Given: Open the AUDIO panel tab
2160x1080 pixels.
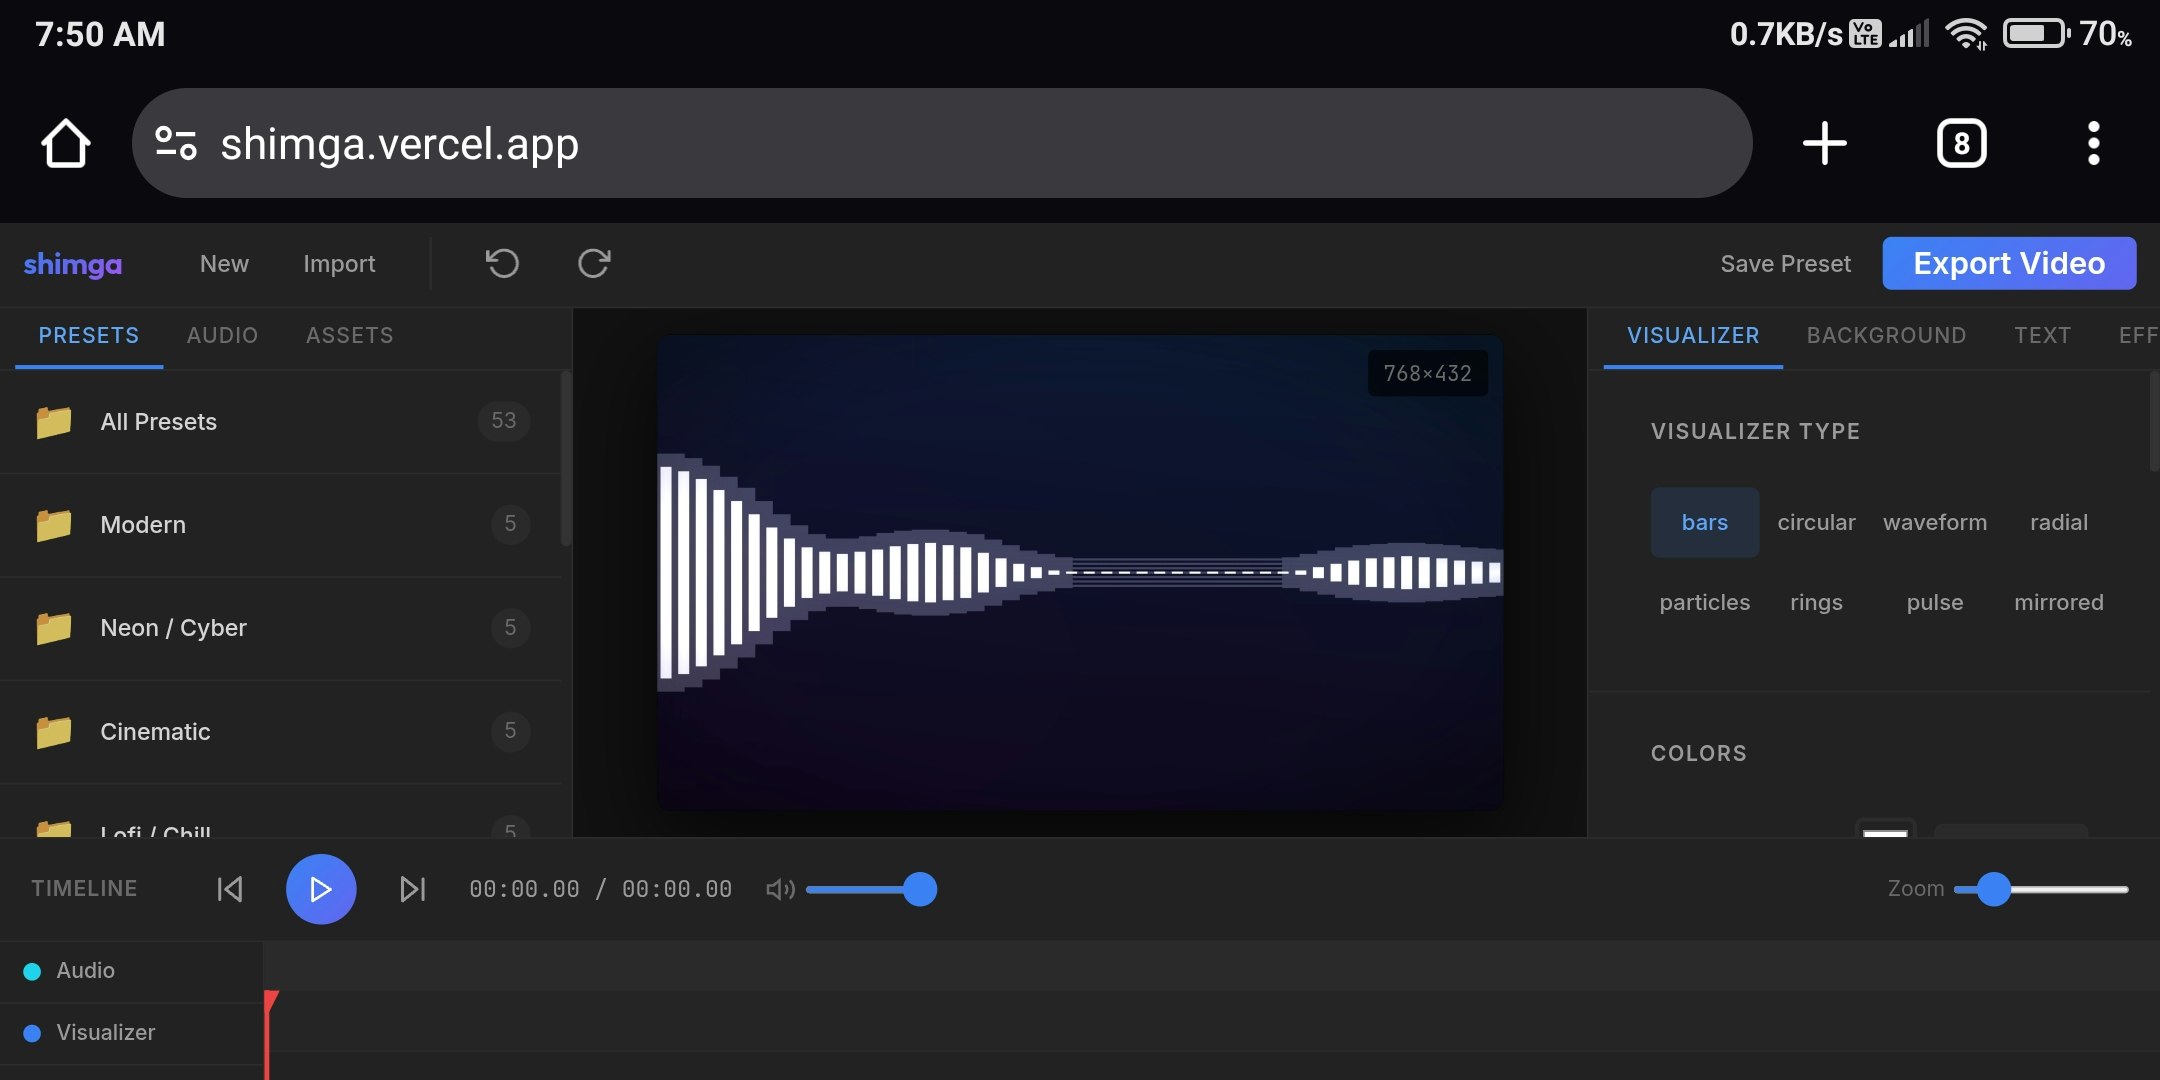Looking at the screenshot, I should click(x=221, y=335).
